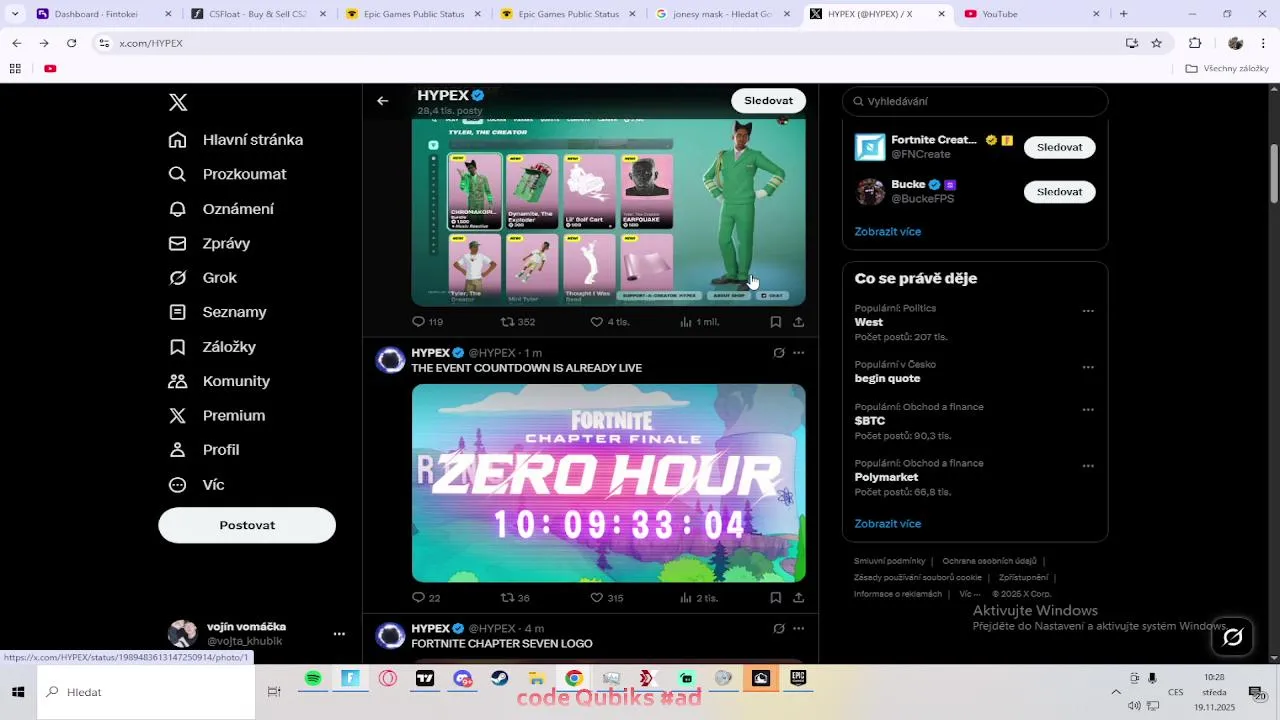Bookmark the Tyler, The Creator post

click(x=776, y=322)
